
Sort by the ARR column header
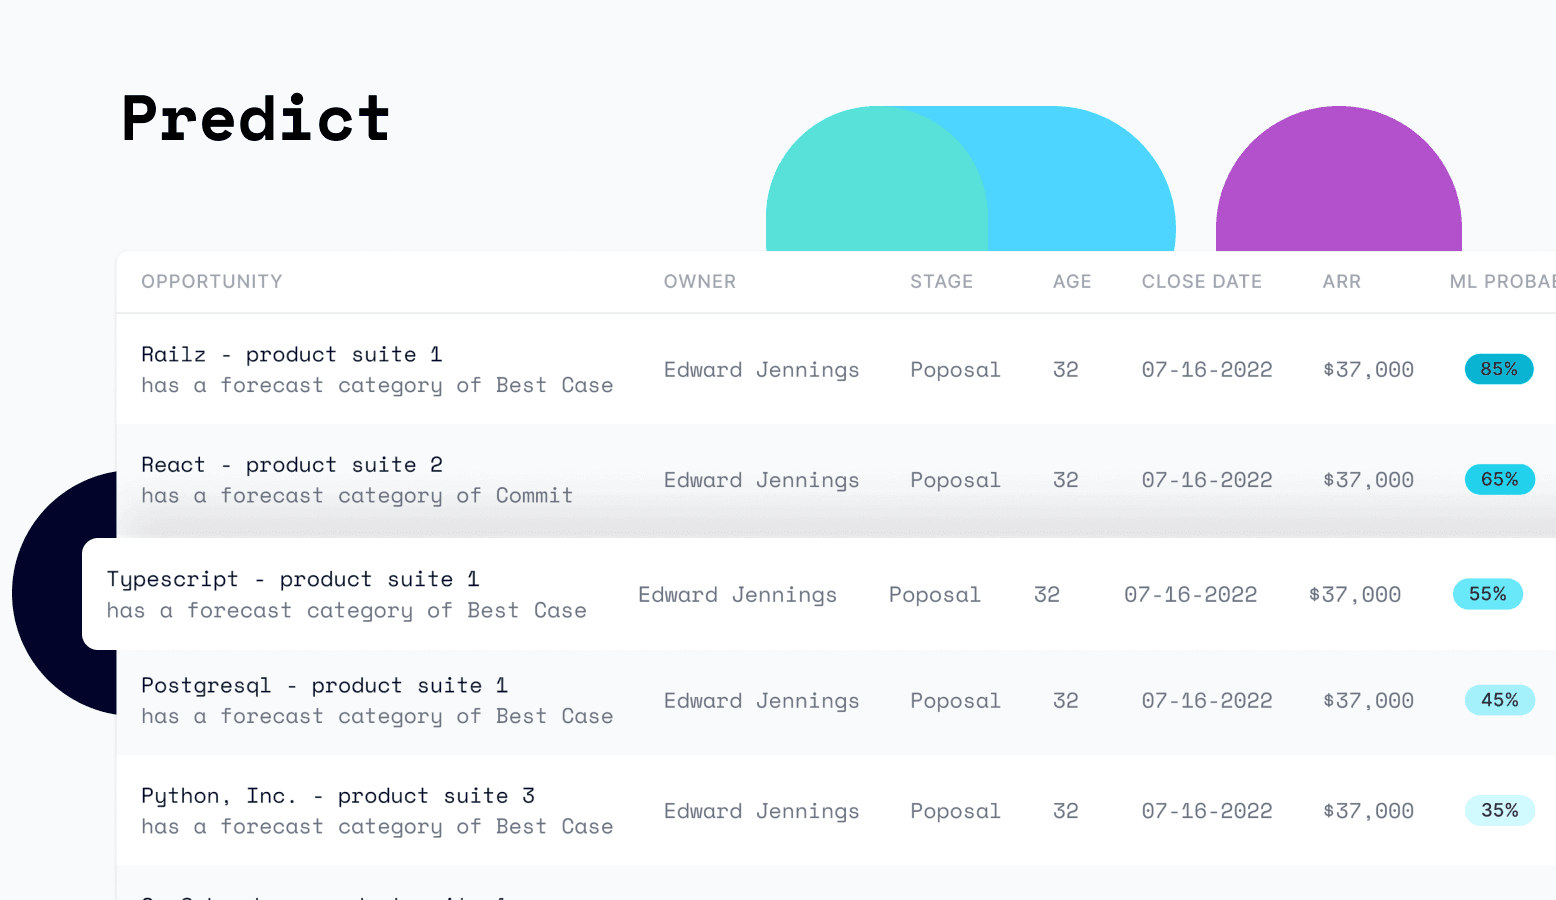pos(1342,282)
